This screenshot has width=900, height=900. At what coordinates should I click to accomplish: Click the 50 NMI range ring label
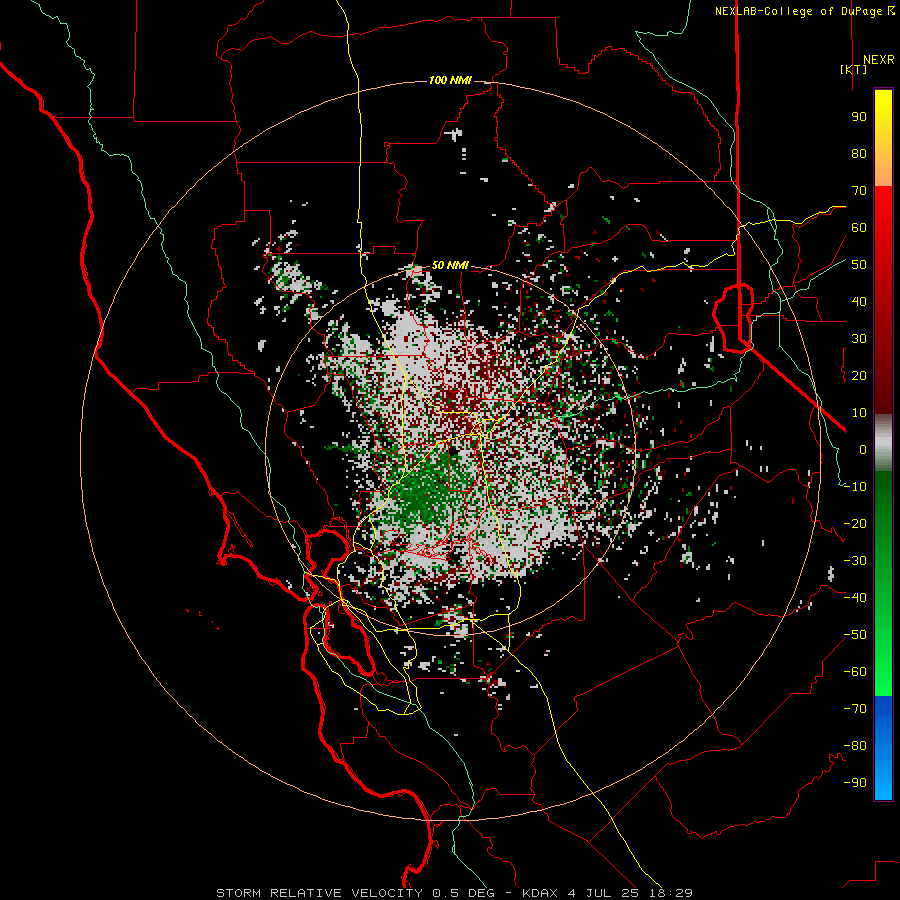click(450, 265)
